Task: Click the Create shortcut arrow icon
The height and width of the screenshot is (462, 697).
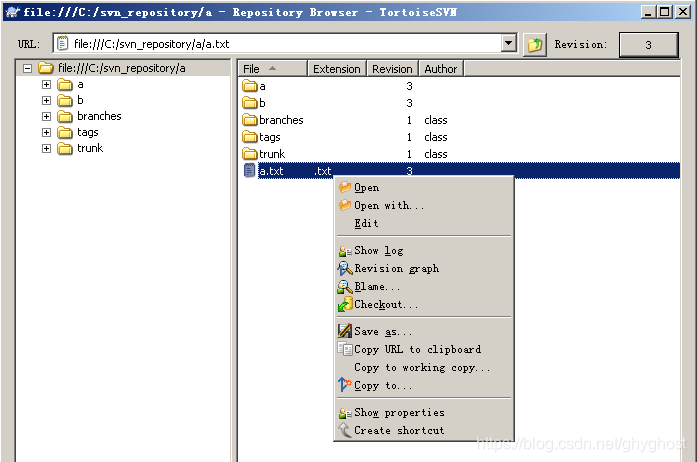Action: [345, 430]
